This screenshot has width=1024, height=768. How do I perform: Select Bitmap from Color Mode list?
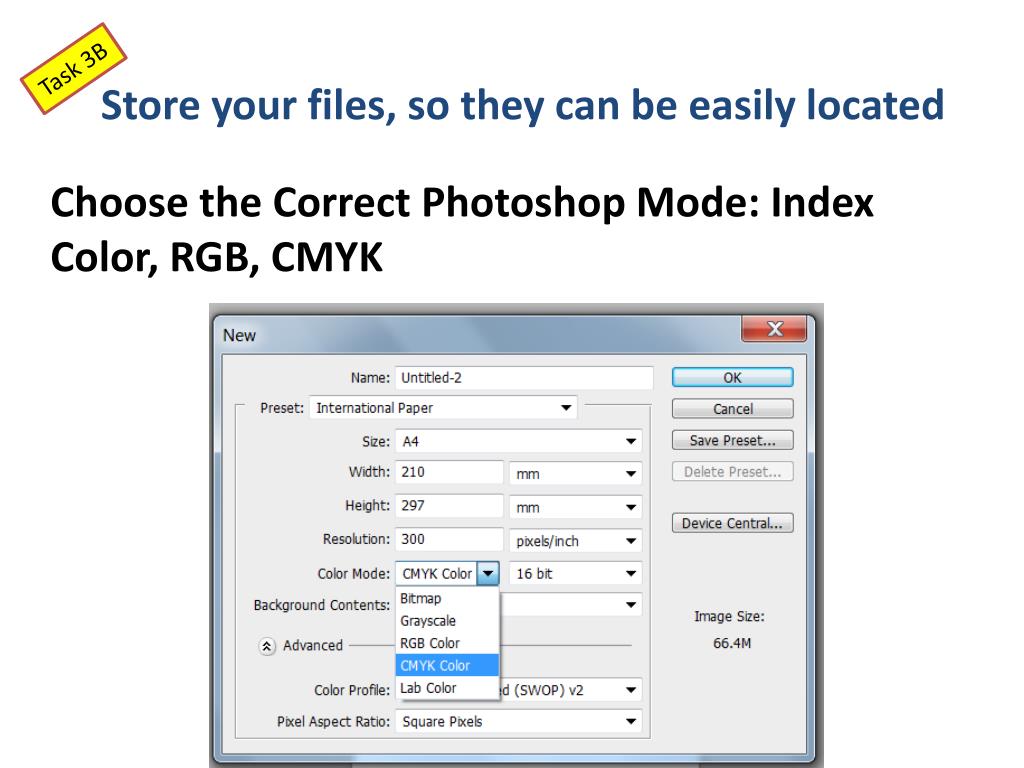pos(447,598)
